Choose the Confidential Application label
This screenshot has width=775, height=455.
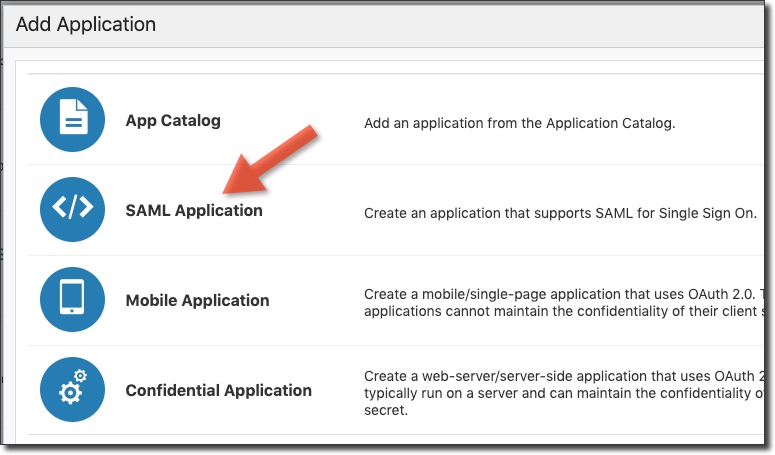click(x=218, y=391)
